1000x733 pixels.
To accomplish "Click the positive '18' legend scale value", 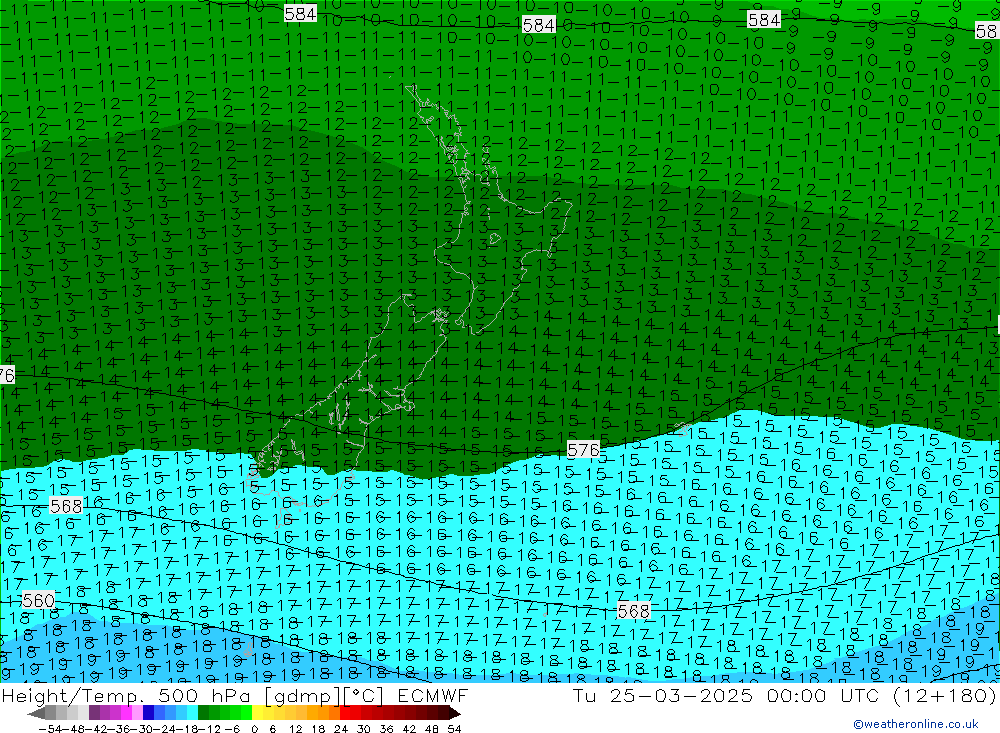I will click(x=318, y=729).
